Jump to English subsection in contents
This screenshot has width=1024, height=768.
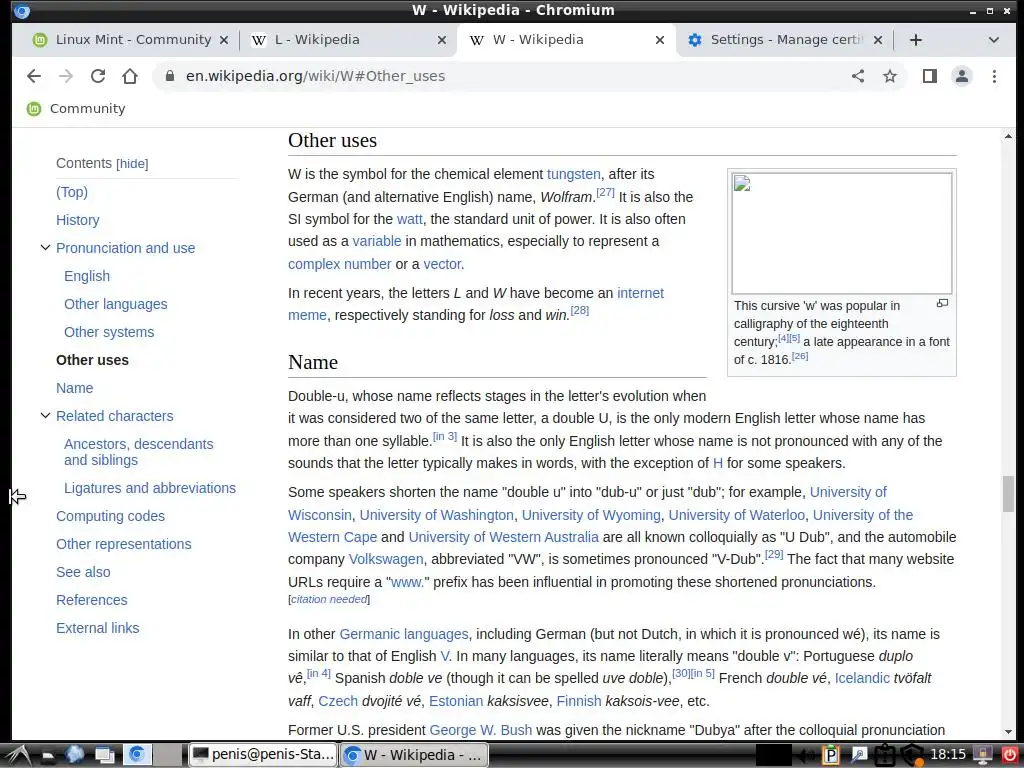[87, 276]
